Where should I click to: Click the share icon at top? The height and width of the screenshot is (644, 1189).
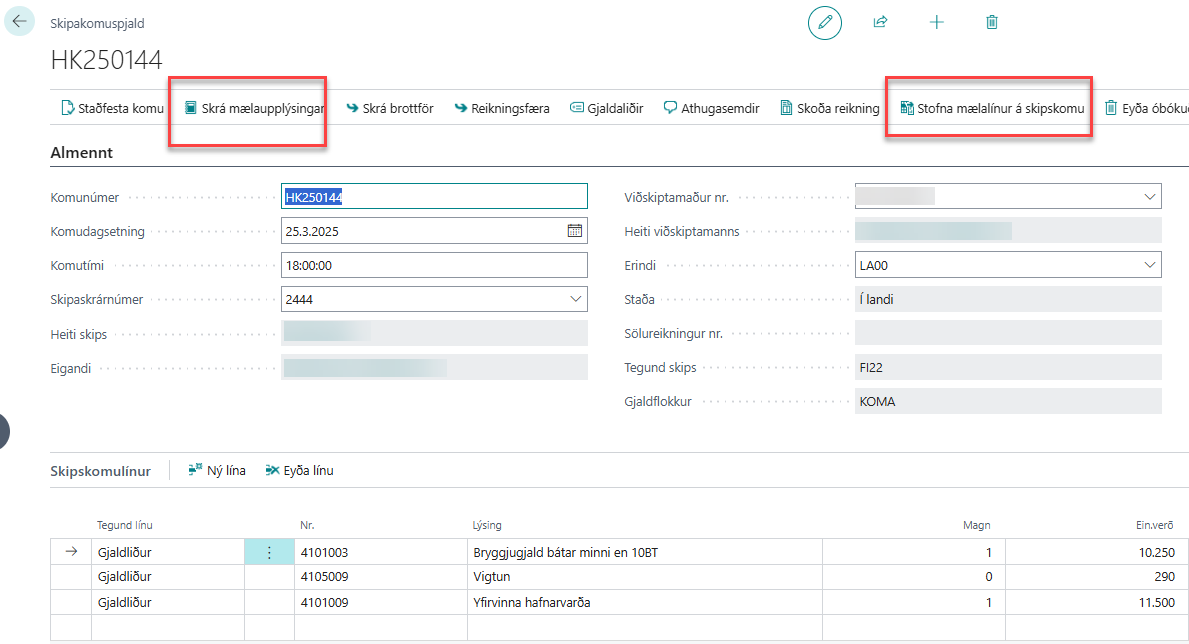[880, 22]
